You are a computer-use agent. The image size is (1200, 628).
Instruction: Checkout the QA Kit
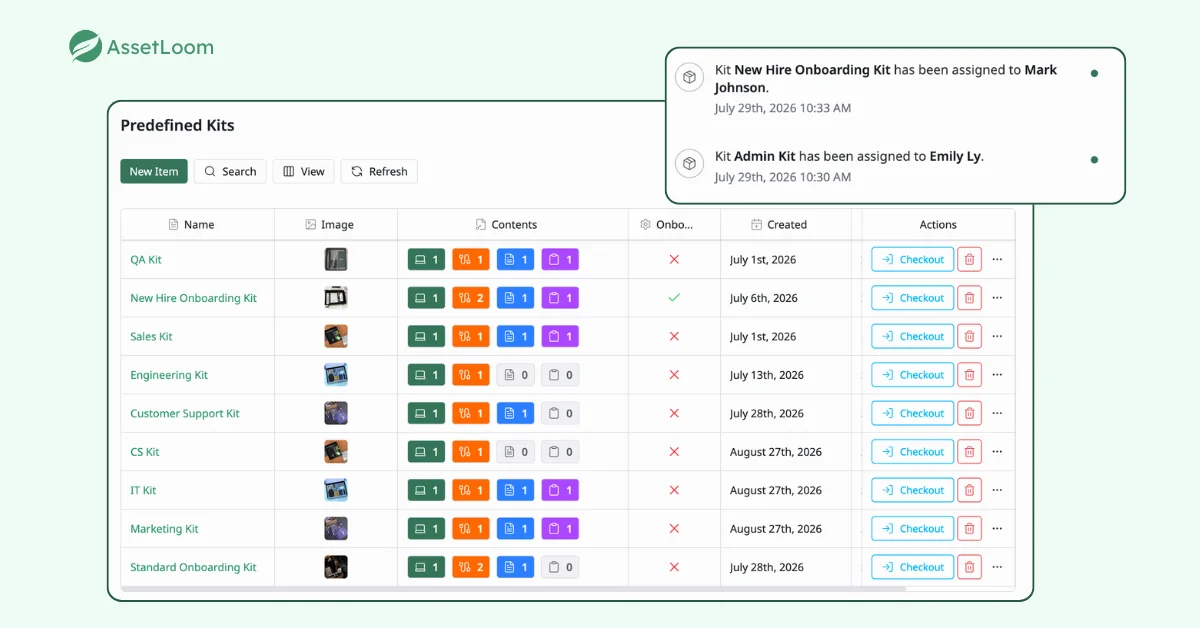tap(912, 260)
